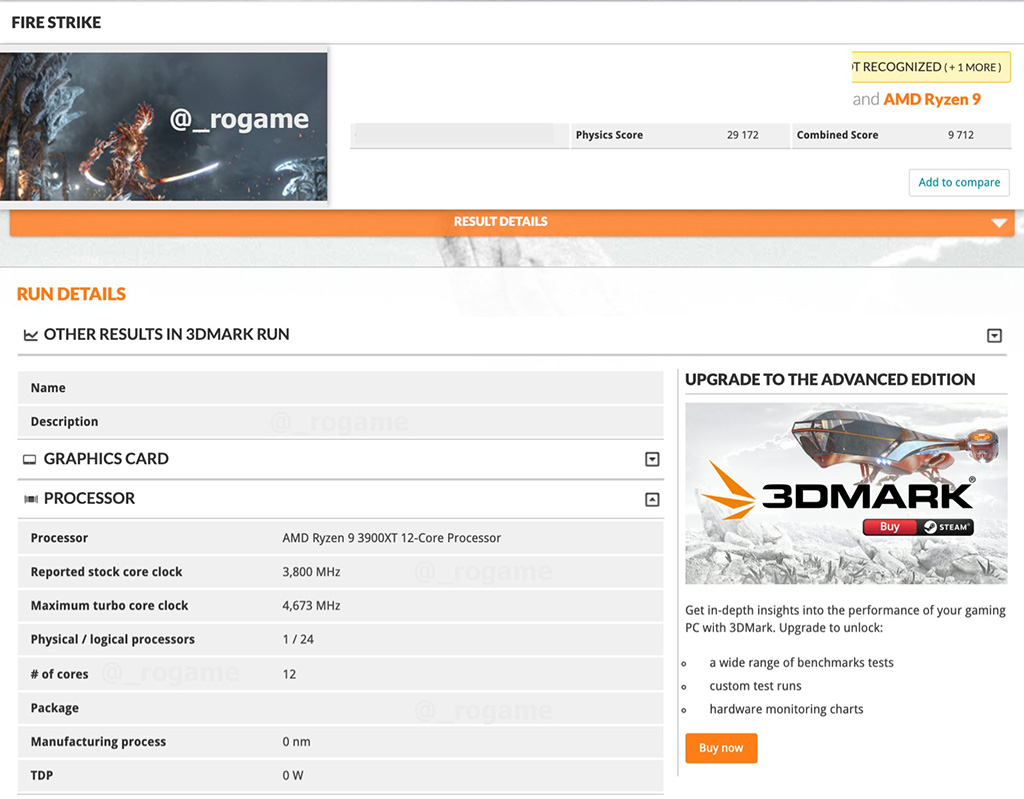The height and width of the screenshot is (799, 1024).
Task: Click the chart icon beside Other Results
Action: (30, 335)
